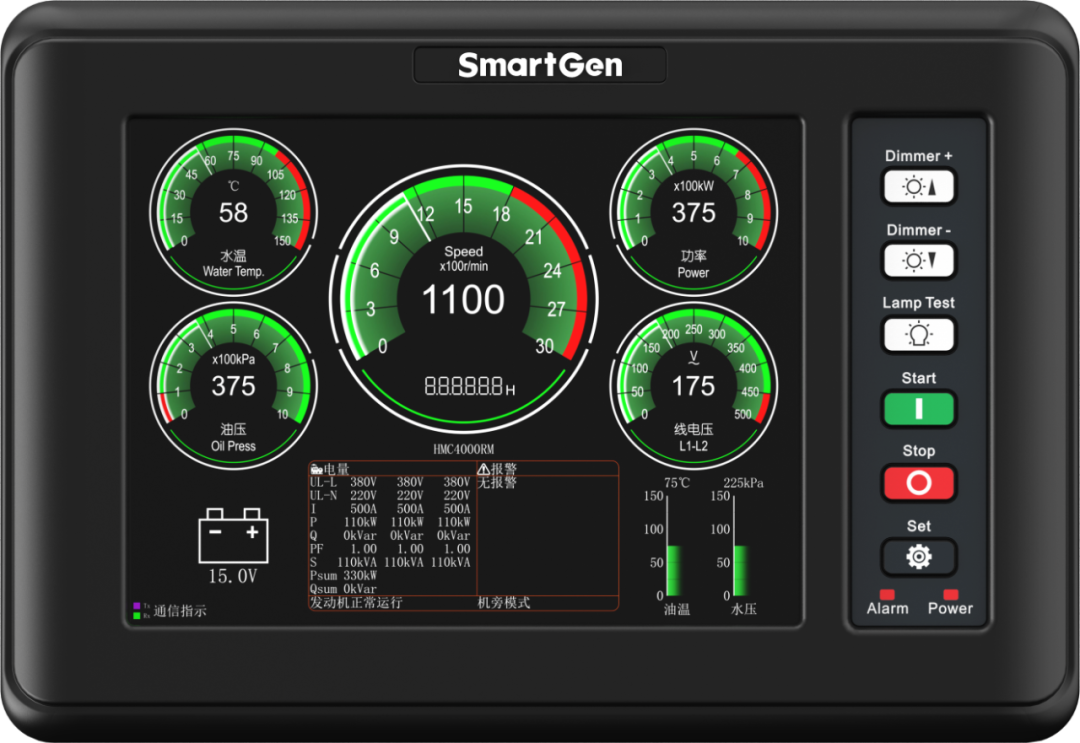Hit the red Stop button
The width and height of the screenshot is (1080, 743).
click(x=919, y=483)
